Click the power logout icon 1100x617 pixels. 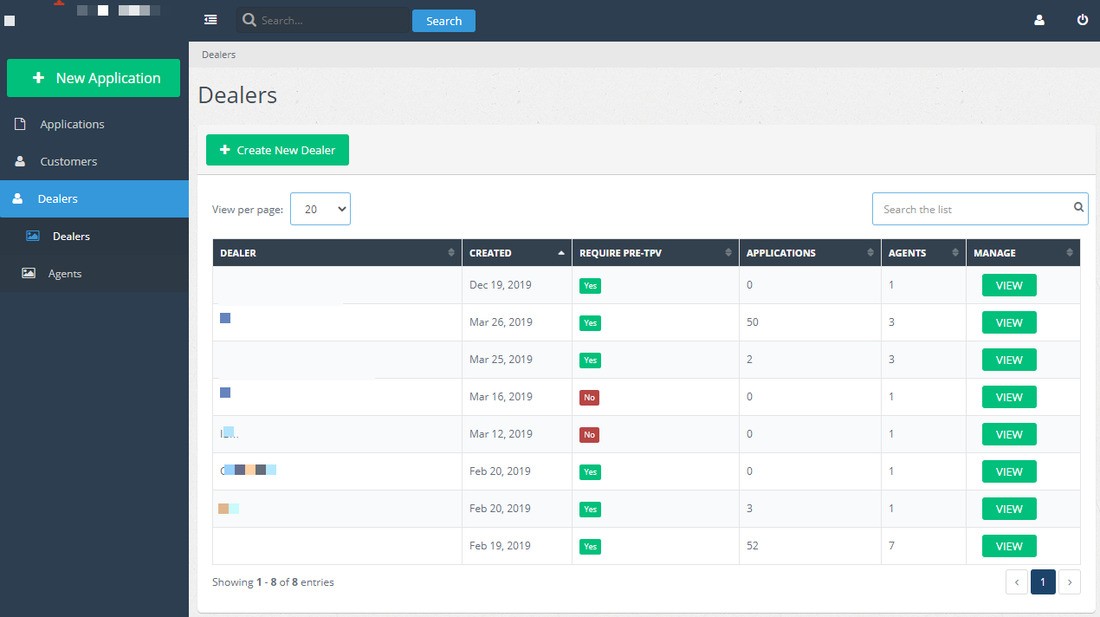(x=1082, y=20)
